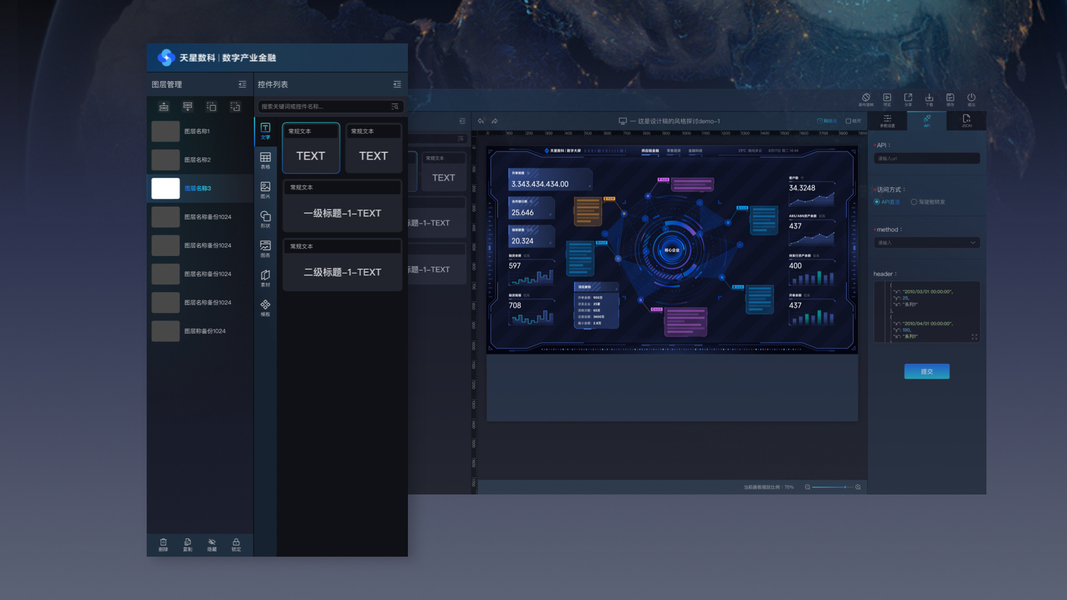Image resolution: width=1067 pixels, height=600 pixels.
Task: Click the 核心企业 center node on dashboard
Action: [672, 250]
